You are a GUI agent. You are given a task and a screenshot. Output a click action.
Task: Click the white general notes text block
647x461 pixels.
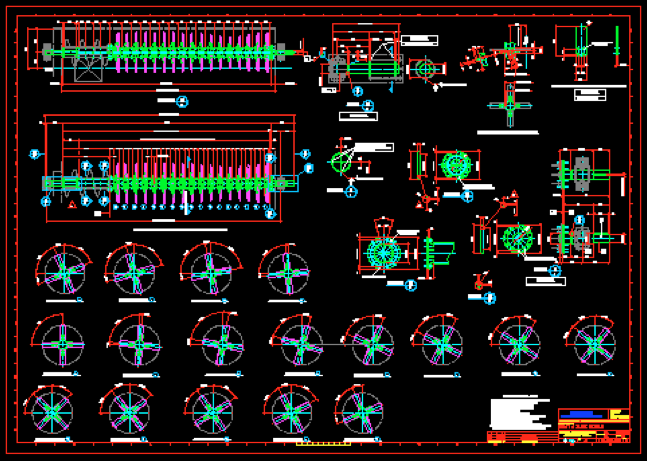[x=521, y=413]
